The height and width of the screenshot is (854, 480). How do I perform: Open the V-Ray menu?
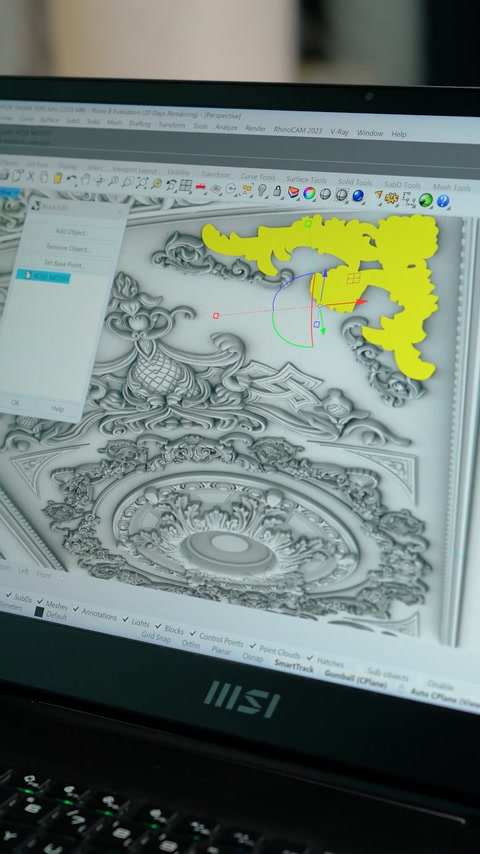tap(339, 132)
